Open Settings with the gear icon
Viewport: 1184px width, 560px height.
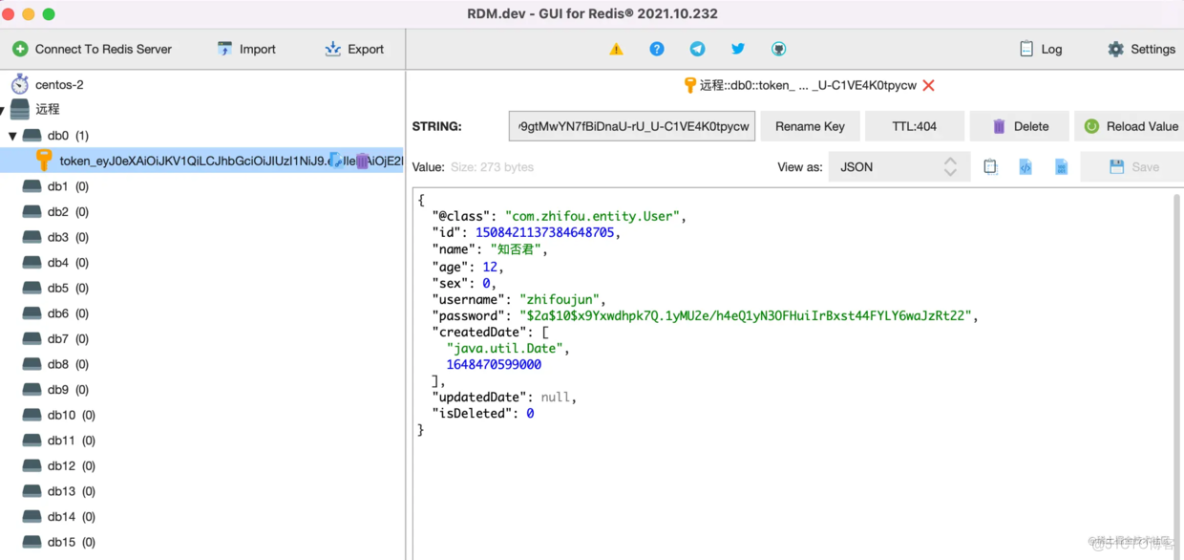tap(1141, 49)
